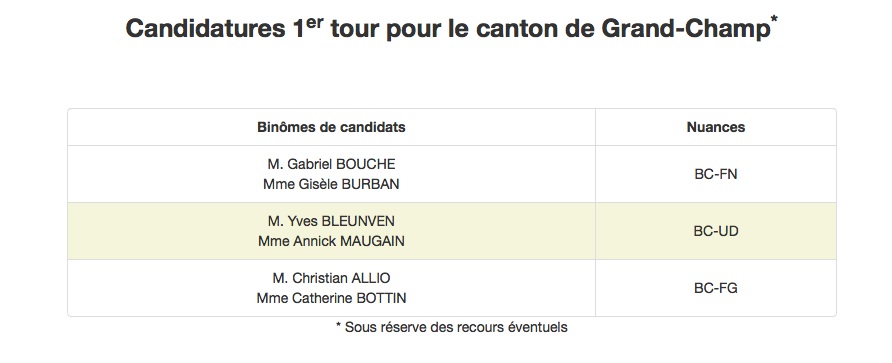Click candidate Mme Catherine BOTTIN
Screen dimensions: 892x363
(x=331, y=298)
